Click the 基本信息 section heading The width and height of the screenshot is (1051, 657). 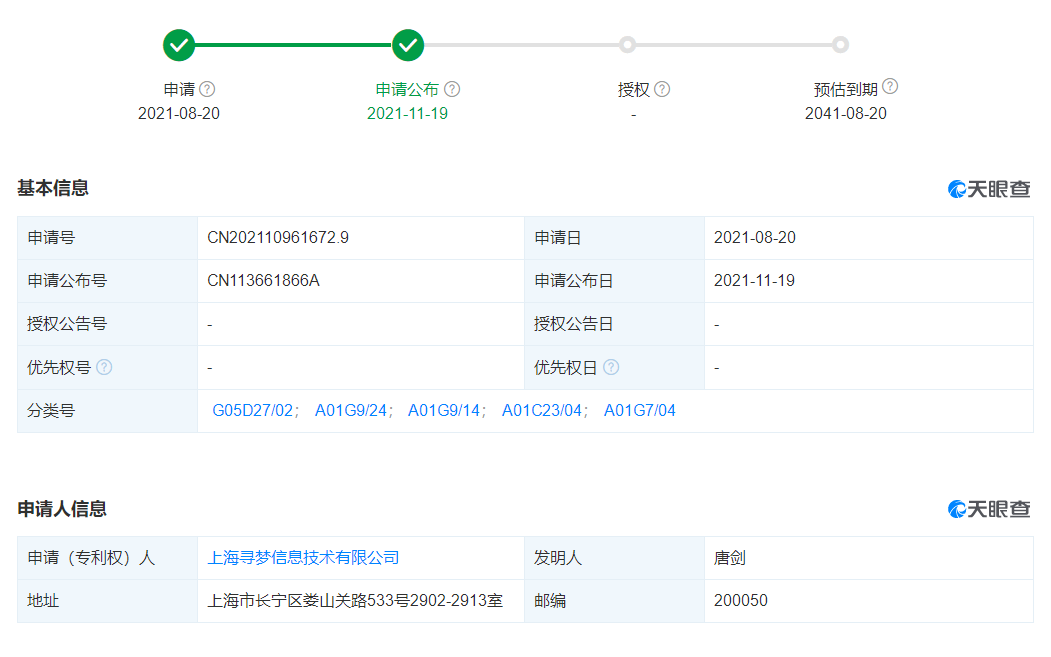tap(53, 188)
